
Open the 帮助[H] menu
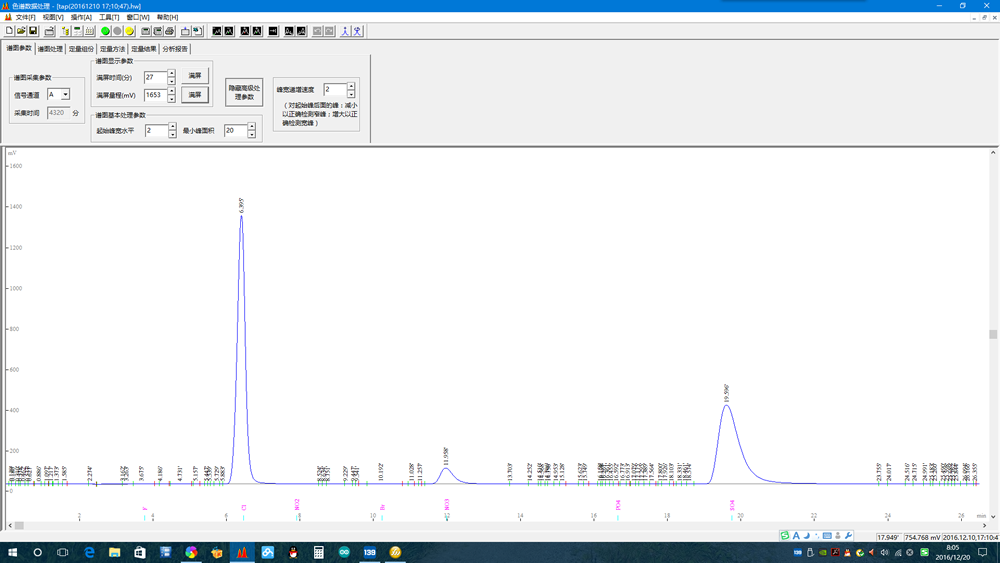pyautogui.click(x=168, y=17)
